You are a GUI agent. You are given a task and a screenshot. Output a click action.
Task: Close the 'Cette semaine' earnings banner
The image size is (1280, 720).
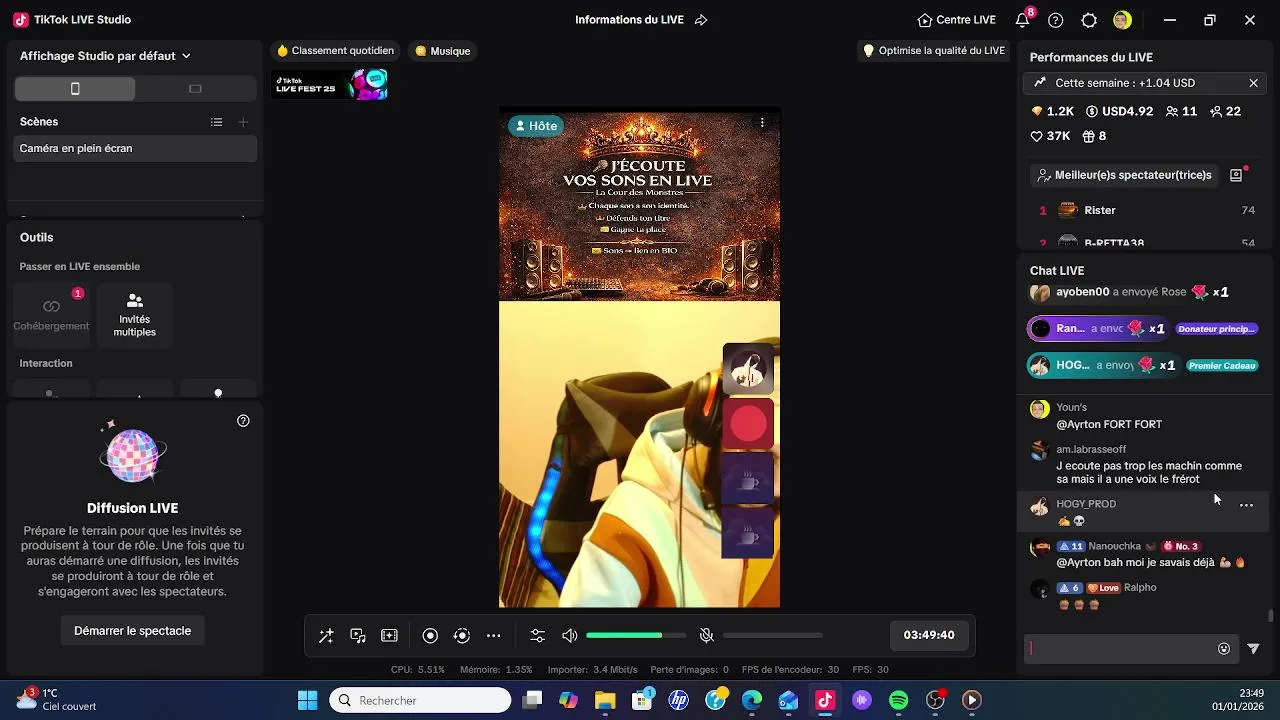[1253, 83]
